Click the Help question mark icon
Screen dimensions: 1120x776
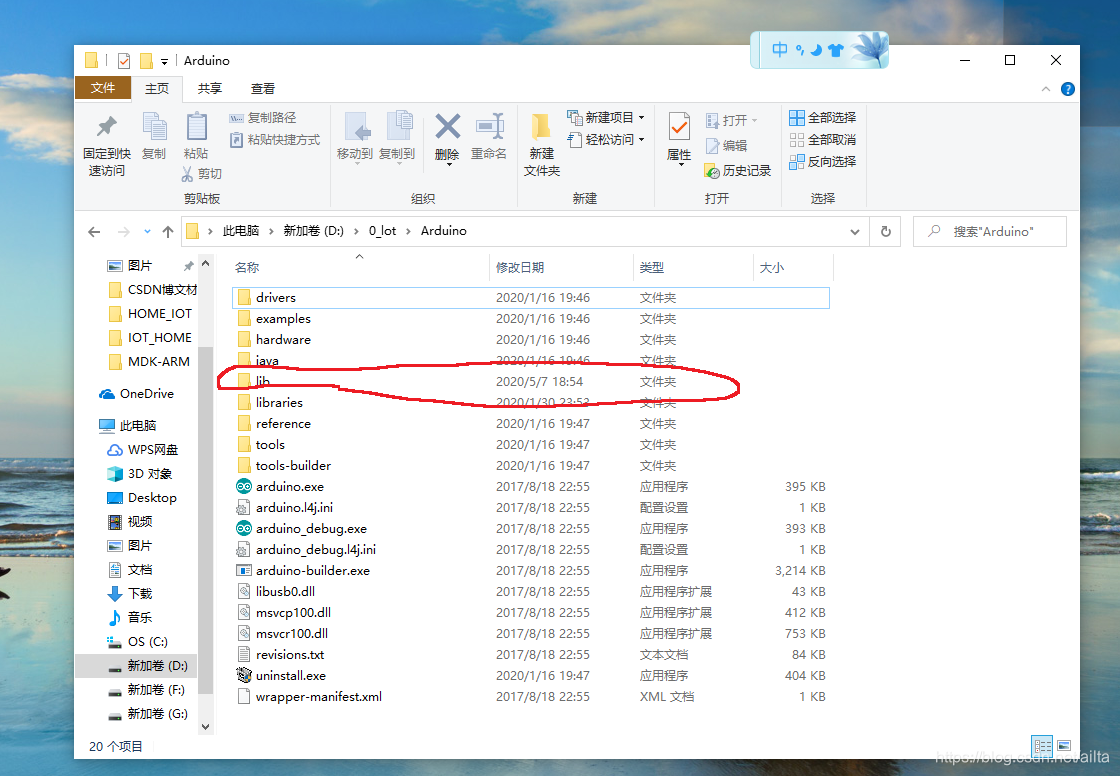click(1068, 89)
